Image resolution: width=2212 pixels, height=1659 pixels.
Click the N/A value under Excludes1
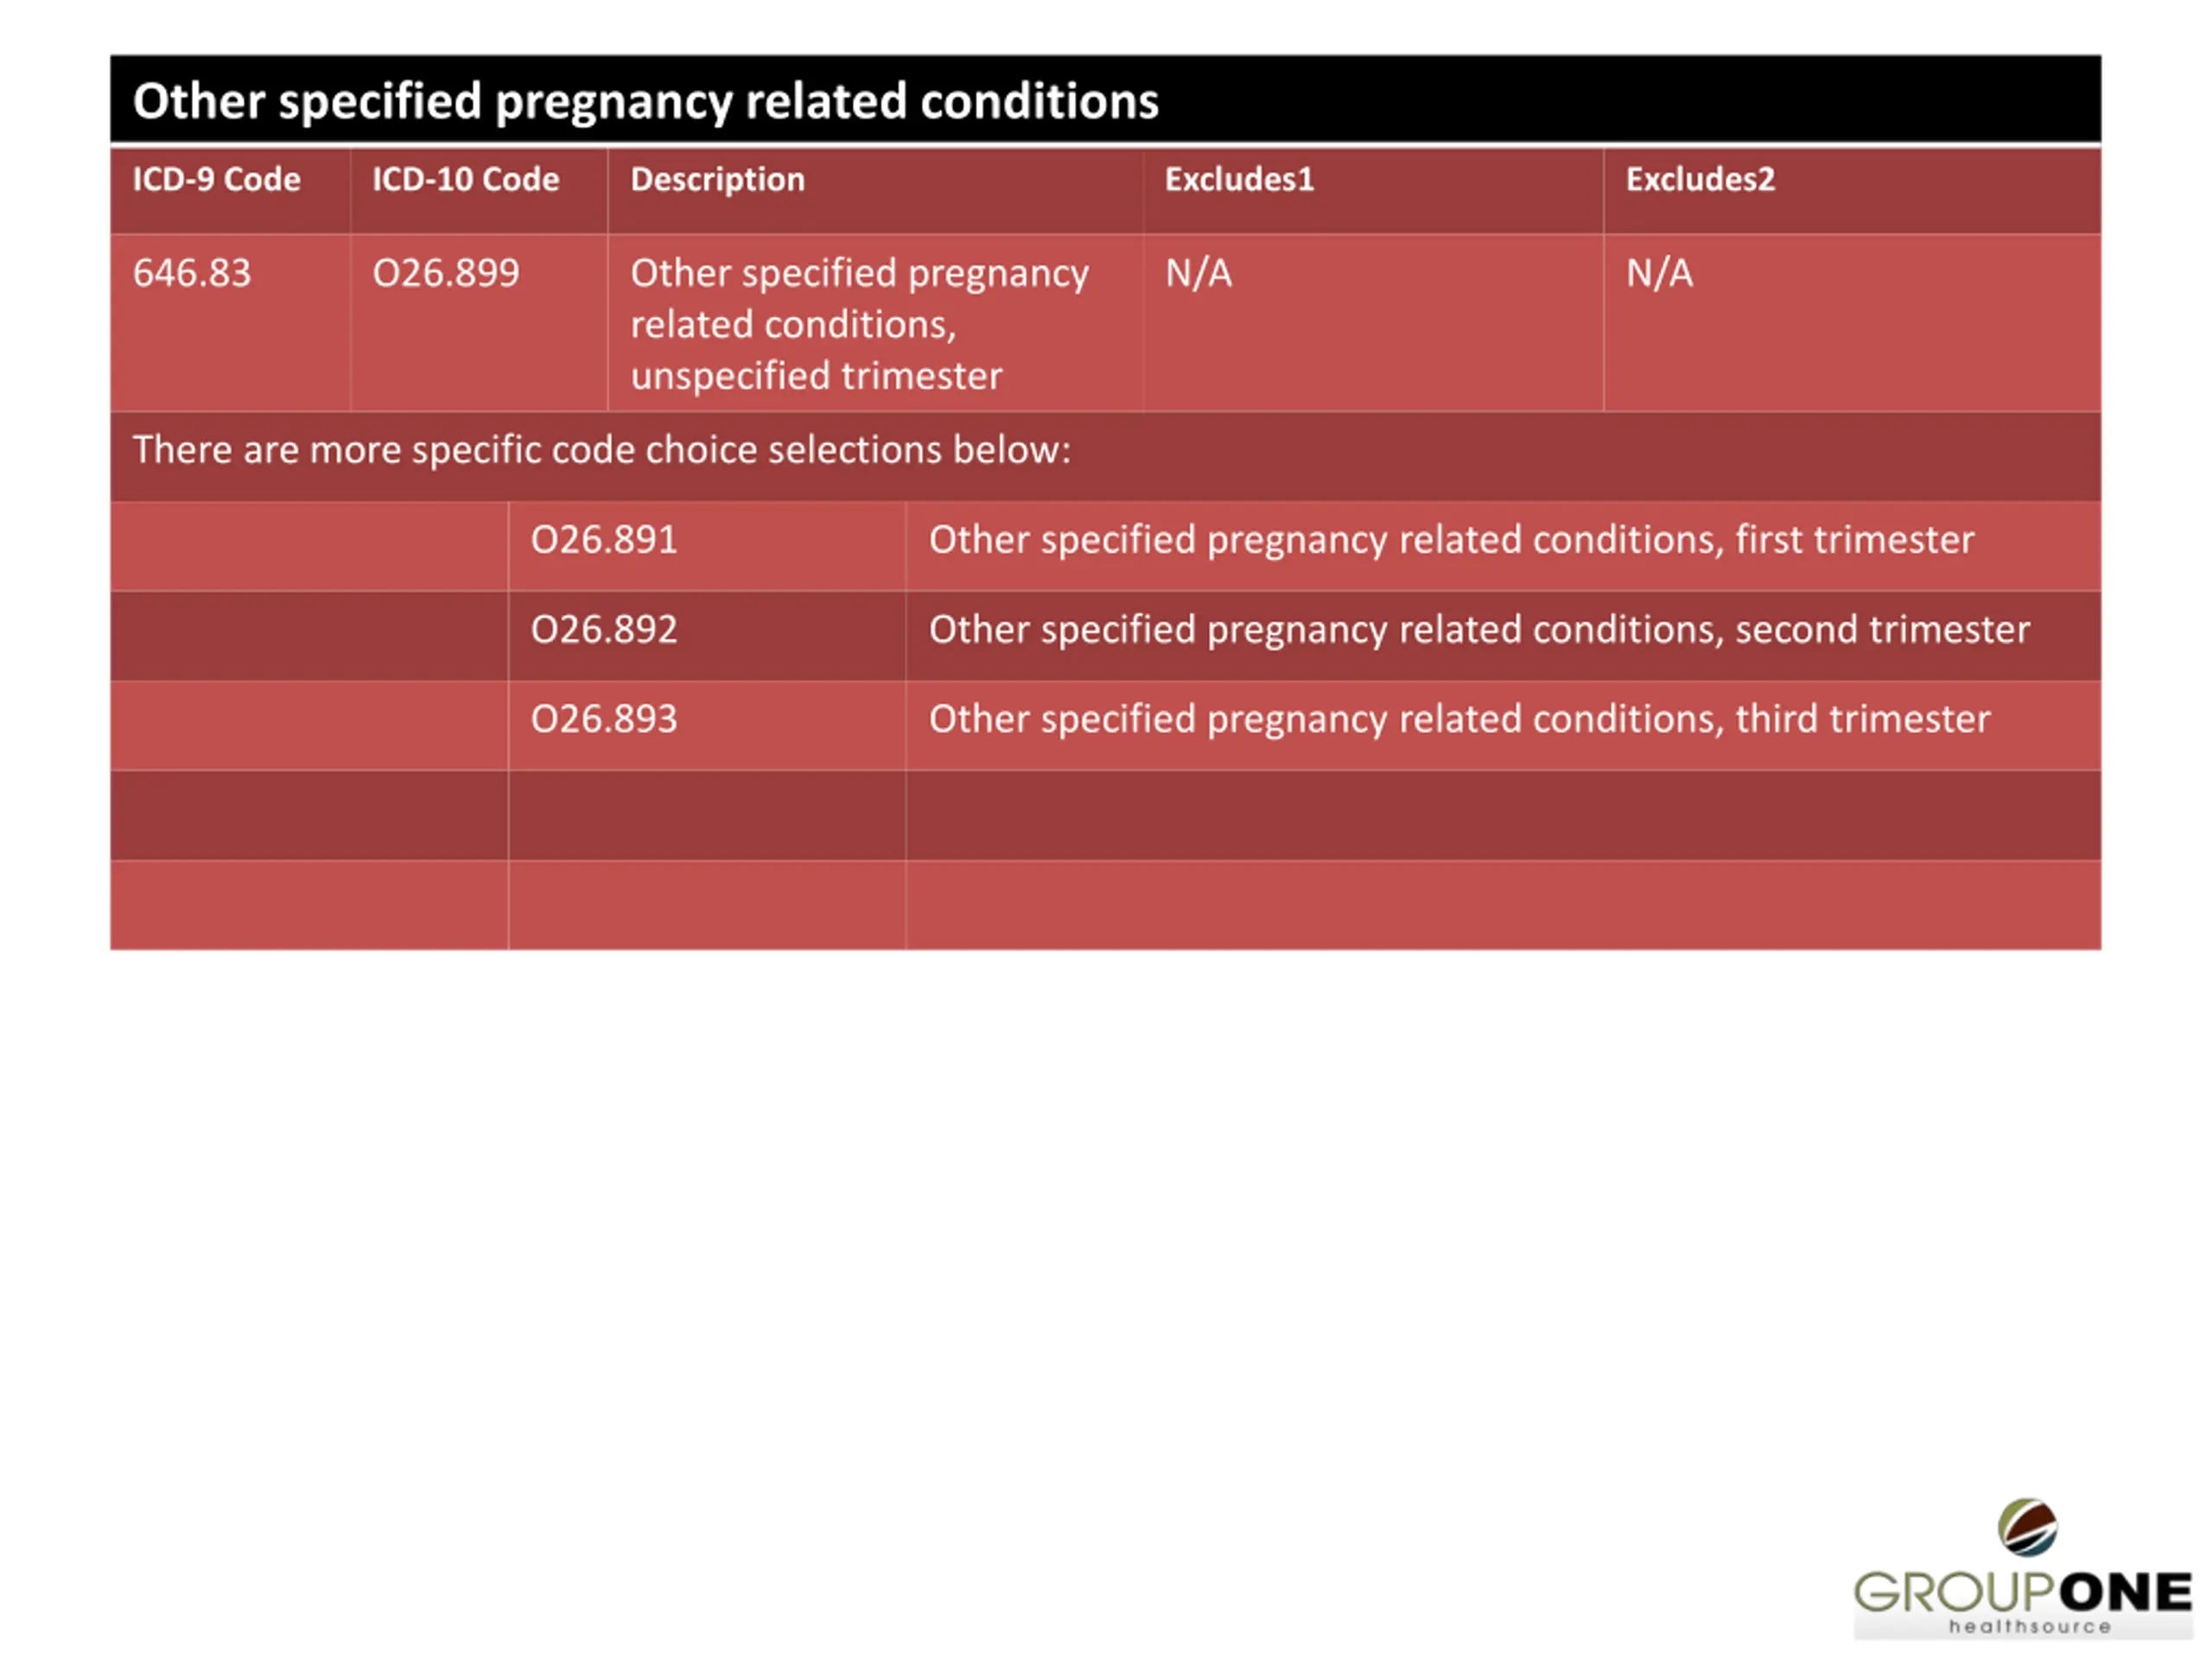tap(1198, 273)
